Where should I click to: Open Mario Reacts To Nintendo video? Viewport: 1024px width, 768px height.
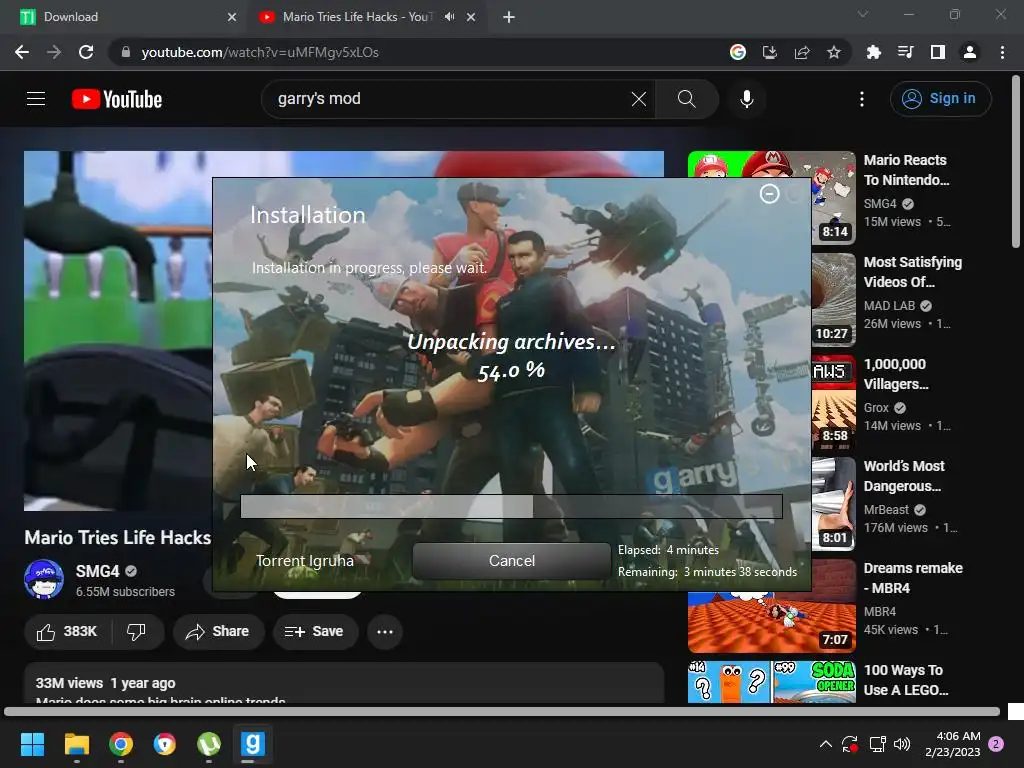click(906, 170)
